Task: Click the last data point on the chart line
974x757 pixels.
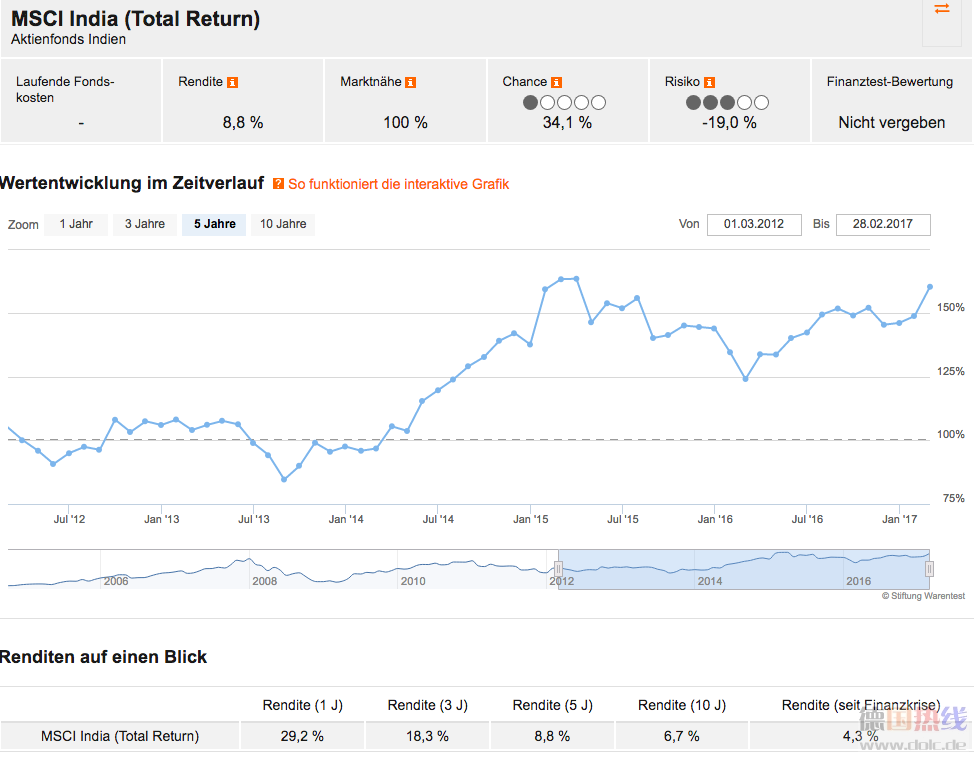Action: [930, 287]
